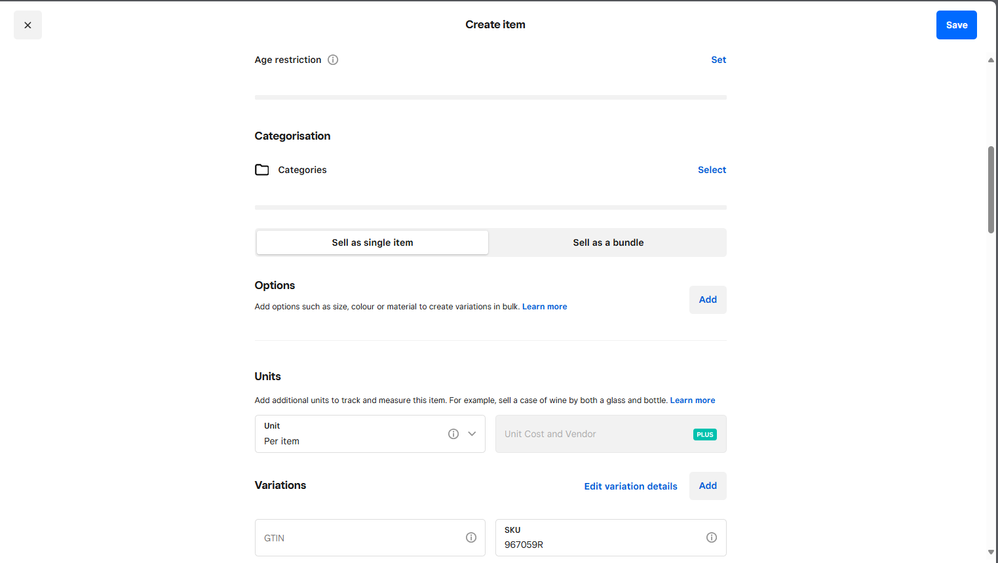Open the Per item unit selector
Image resolution: width=998 pixels, height=563 pixels.
[x=350, y=435]
